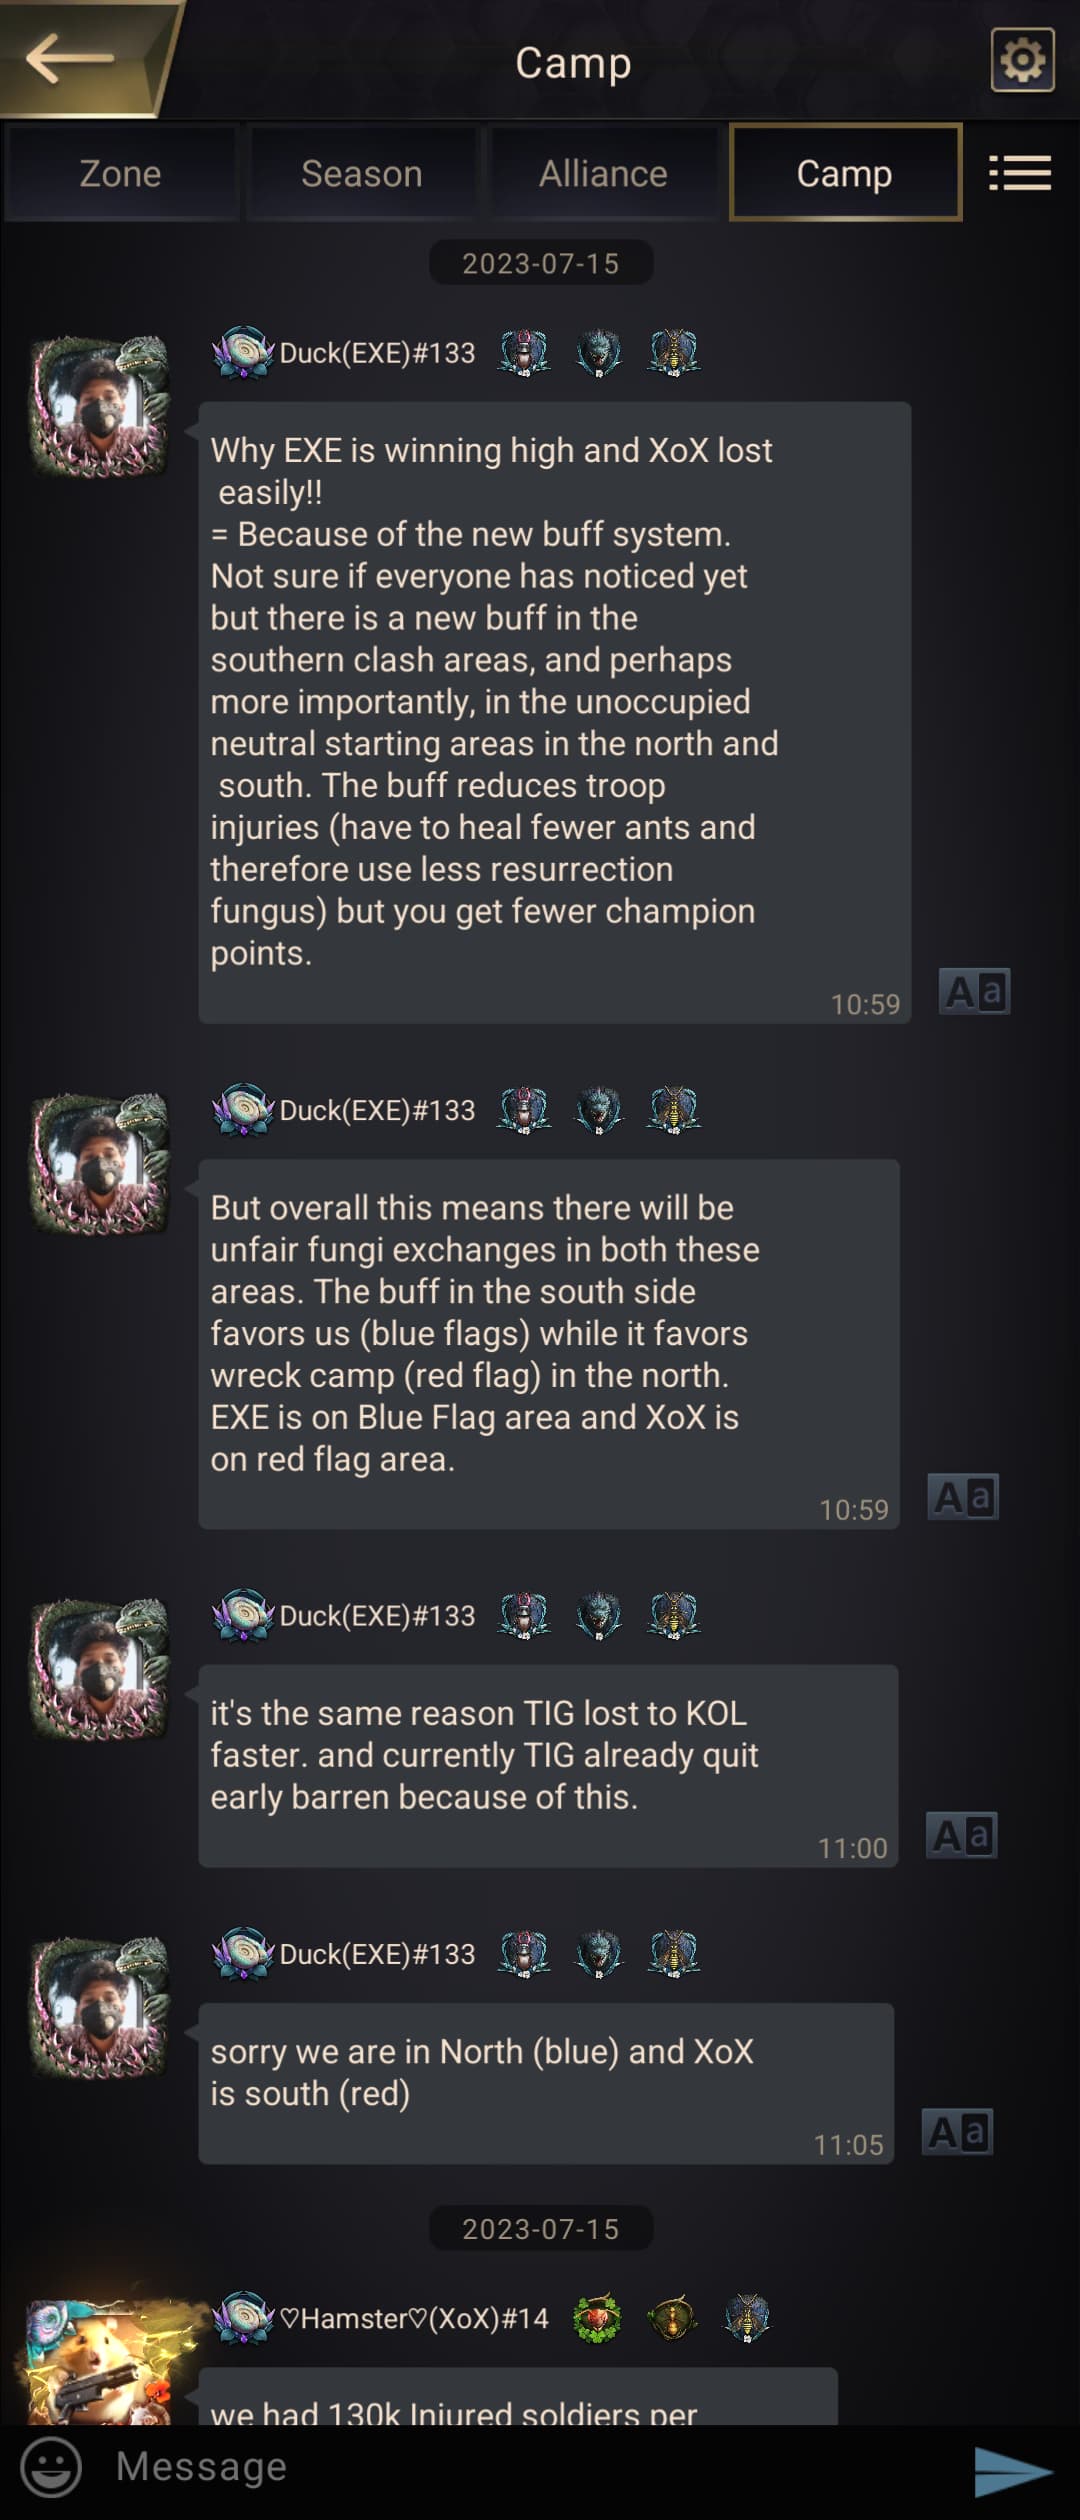
Task: Translate the 10:59 buff system message
Action: click(x=974, y=992)
